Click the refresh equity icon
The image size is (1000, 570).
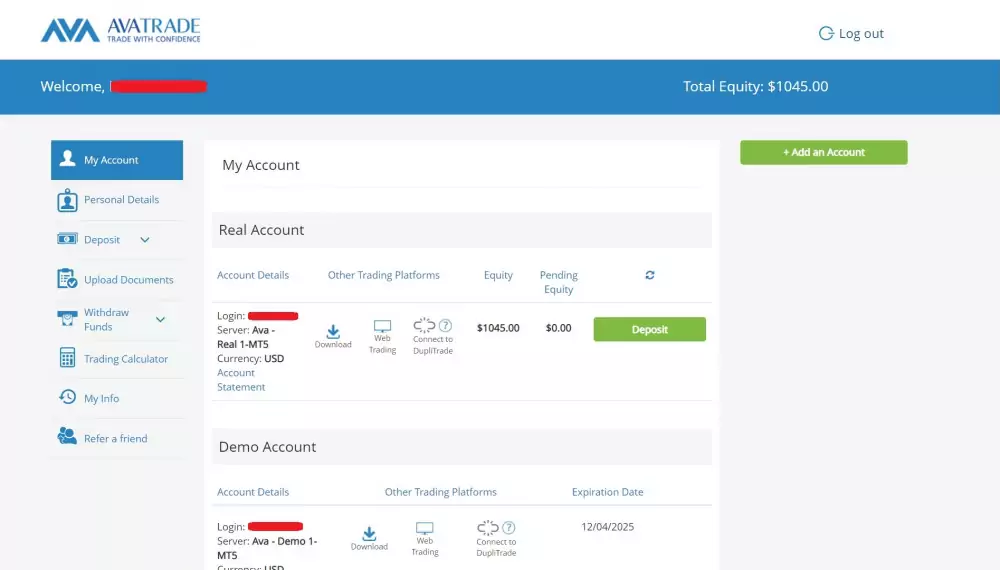(x=650, y=275)
